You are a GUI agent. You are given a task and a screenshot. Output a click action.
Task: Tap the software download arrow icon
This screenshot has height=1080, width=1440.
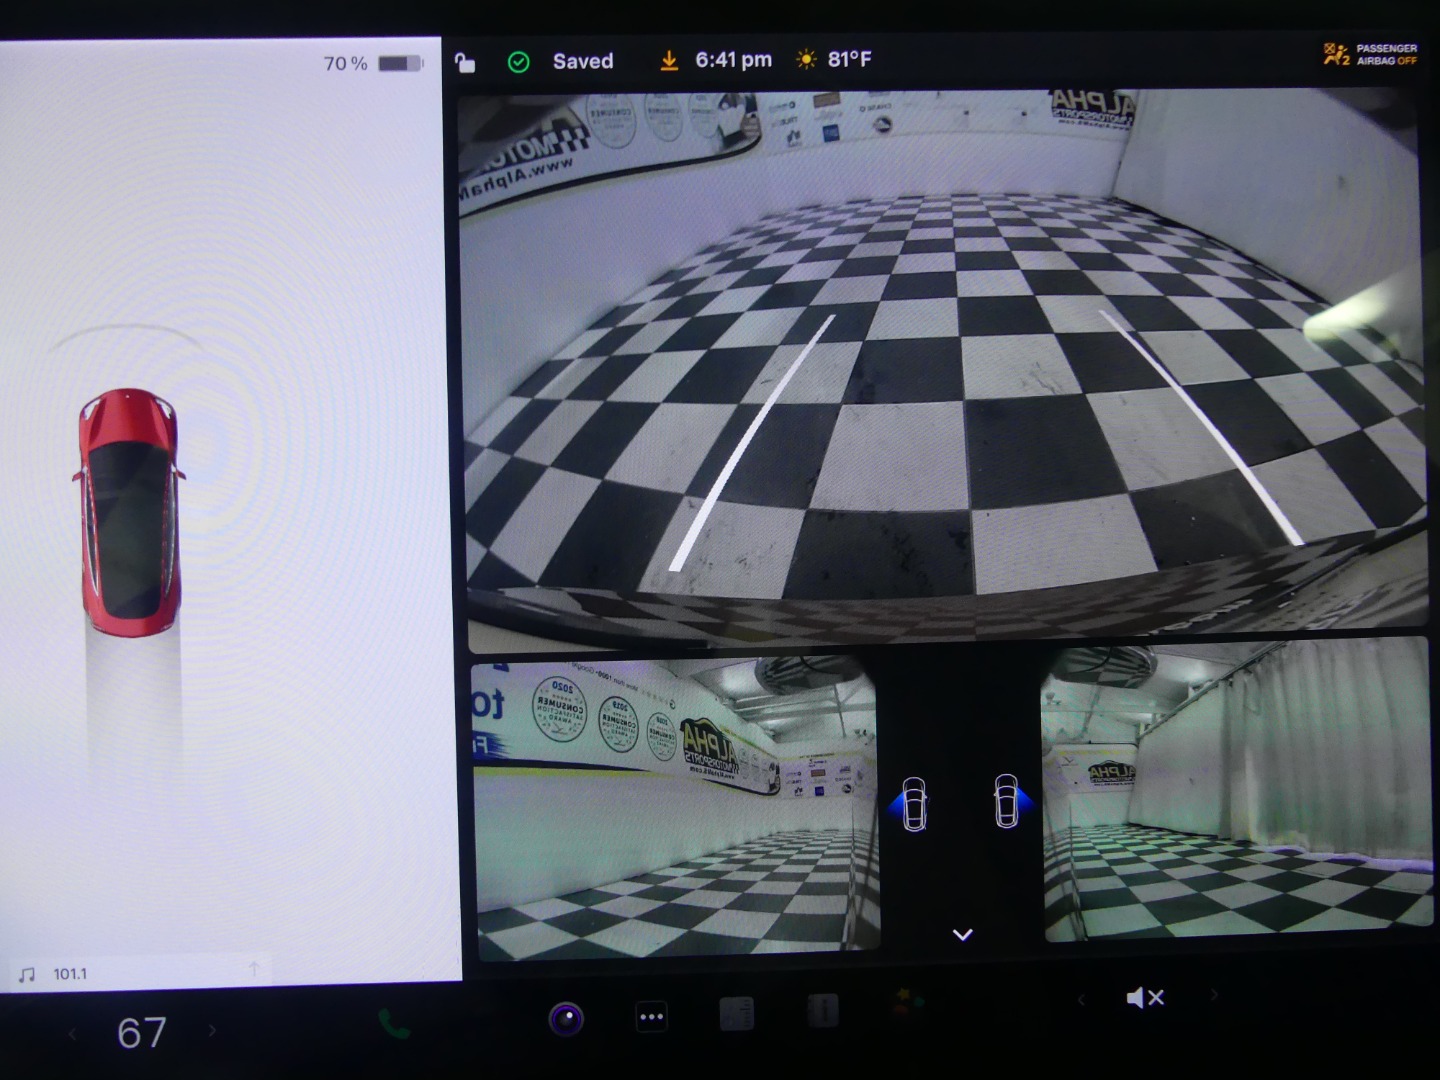(668, 61)
